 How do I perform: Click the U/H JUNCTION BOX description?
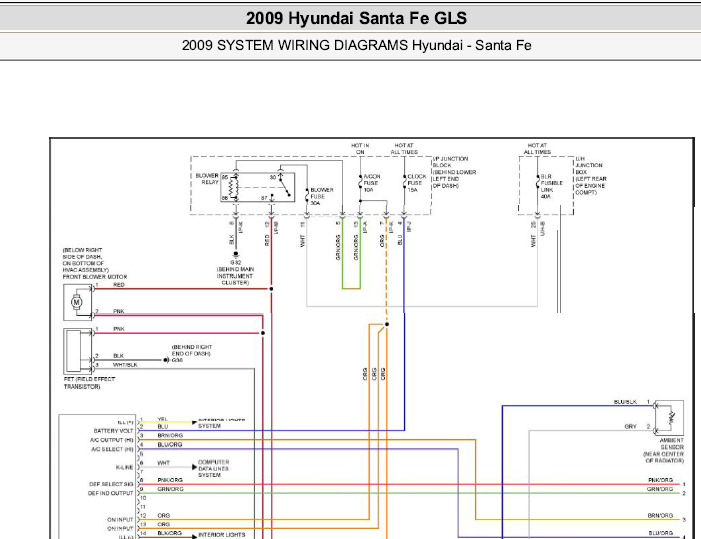coord(591,175)
